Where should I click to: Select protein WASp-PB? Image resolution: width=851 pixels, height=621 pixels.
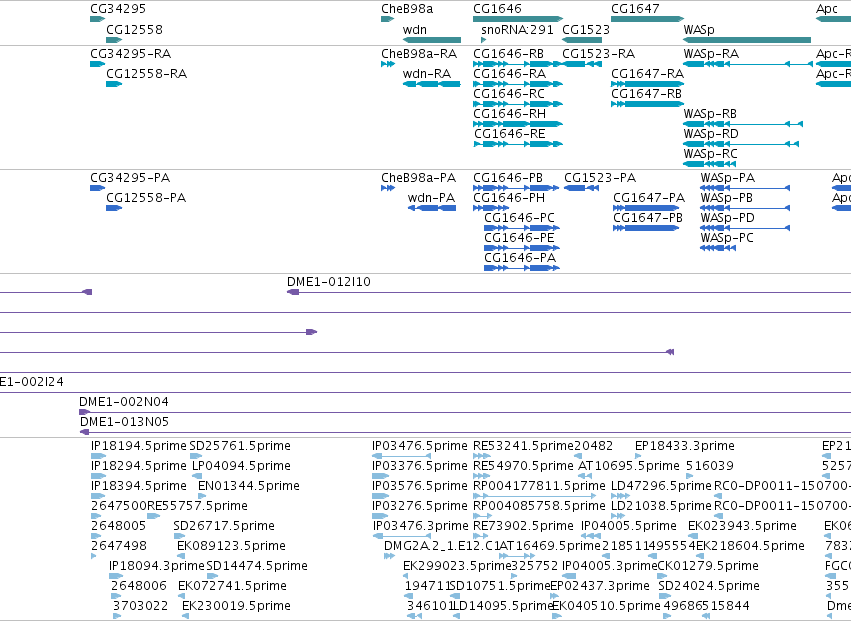click(745, 208)
